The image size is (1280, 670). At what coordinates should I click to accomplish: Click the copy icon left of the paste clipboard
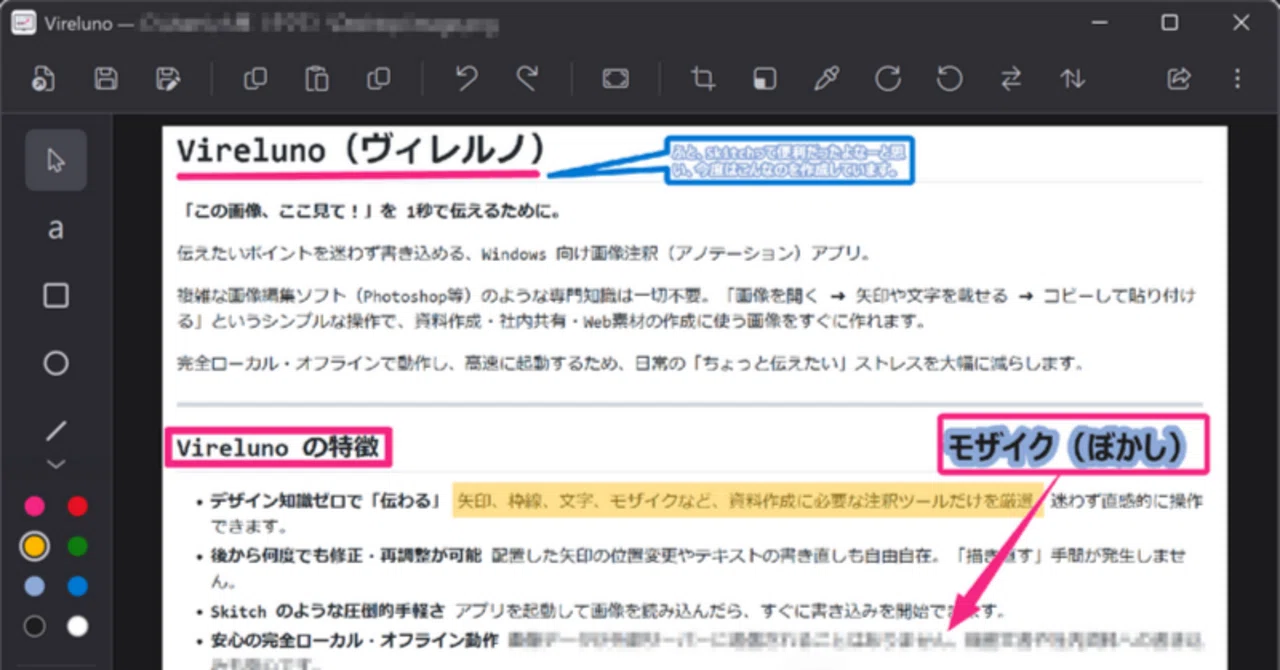[255, 79]
